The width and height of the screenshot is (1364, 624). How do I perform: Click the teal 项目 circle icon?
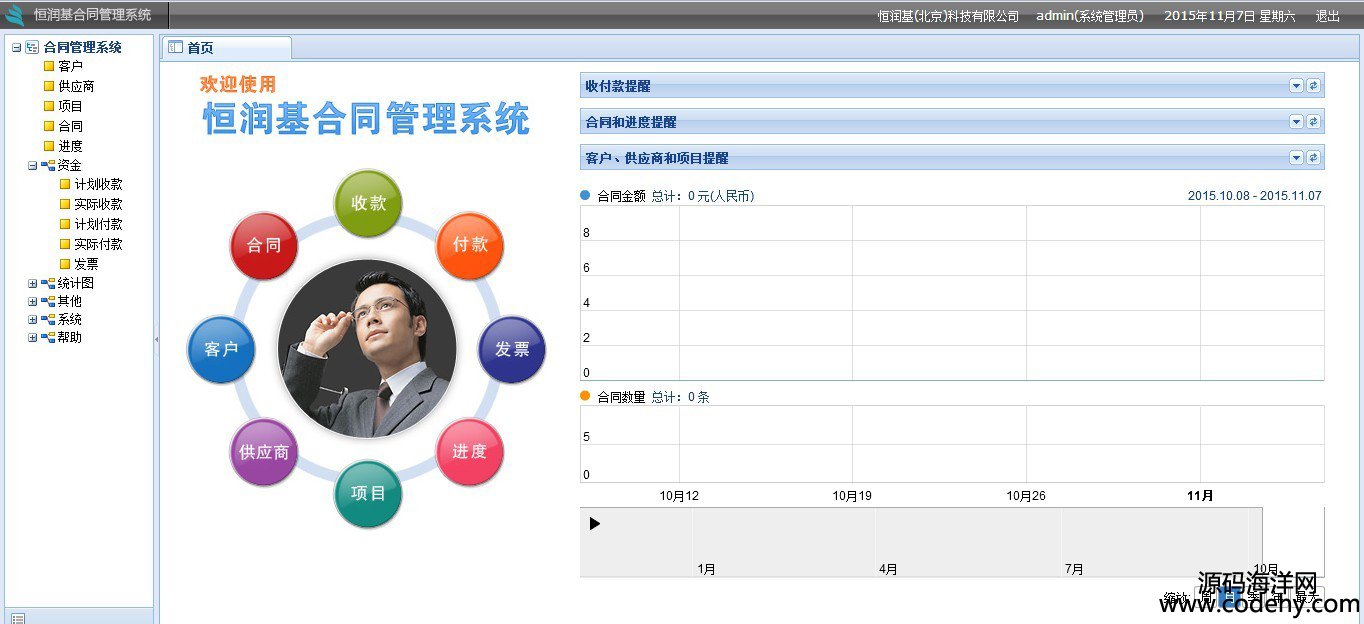(368, 494)
